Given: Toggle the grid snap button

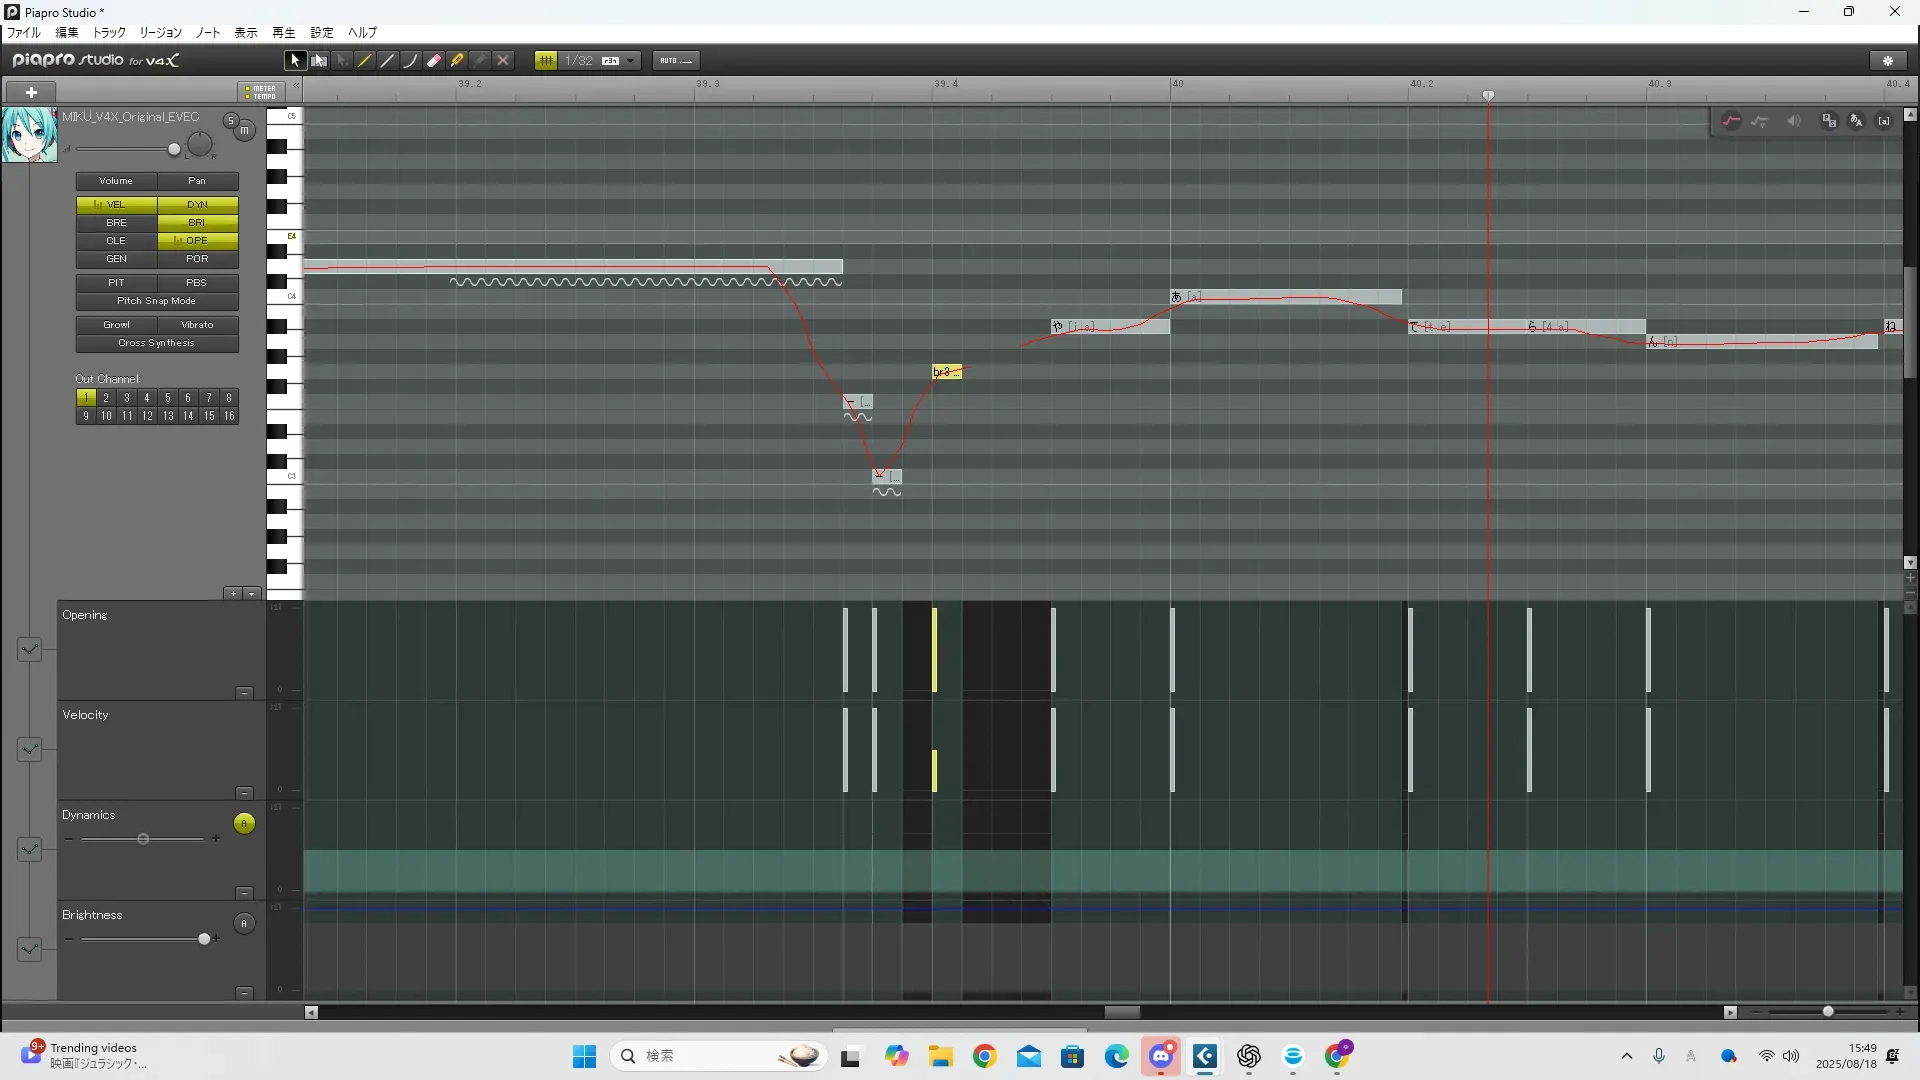Looking at the screenshot, I should point(546,61).
